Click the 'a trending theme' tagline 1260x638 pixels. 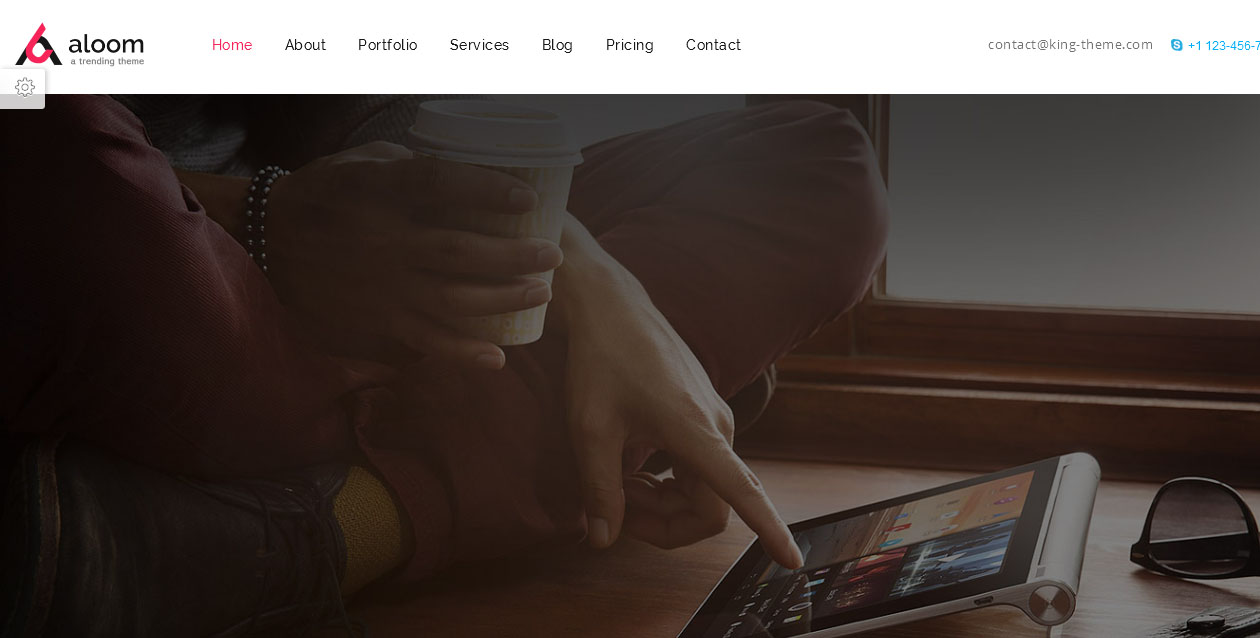[x=107, y=62]
